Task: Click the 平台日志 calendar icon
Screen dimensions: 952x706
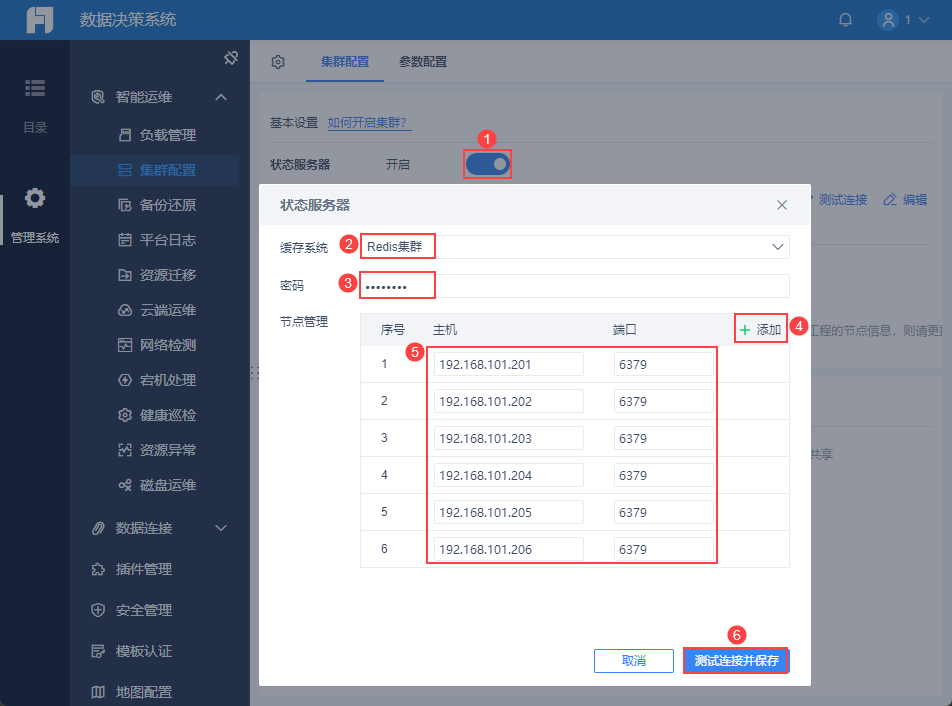Action: (124, 240)
